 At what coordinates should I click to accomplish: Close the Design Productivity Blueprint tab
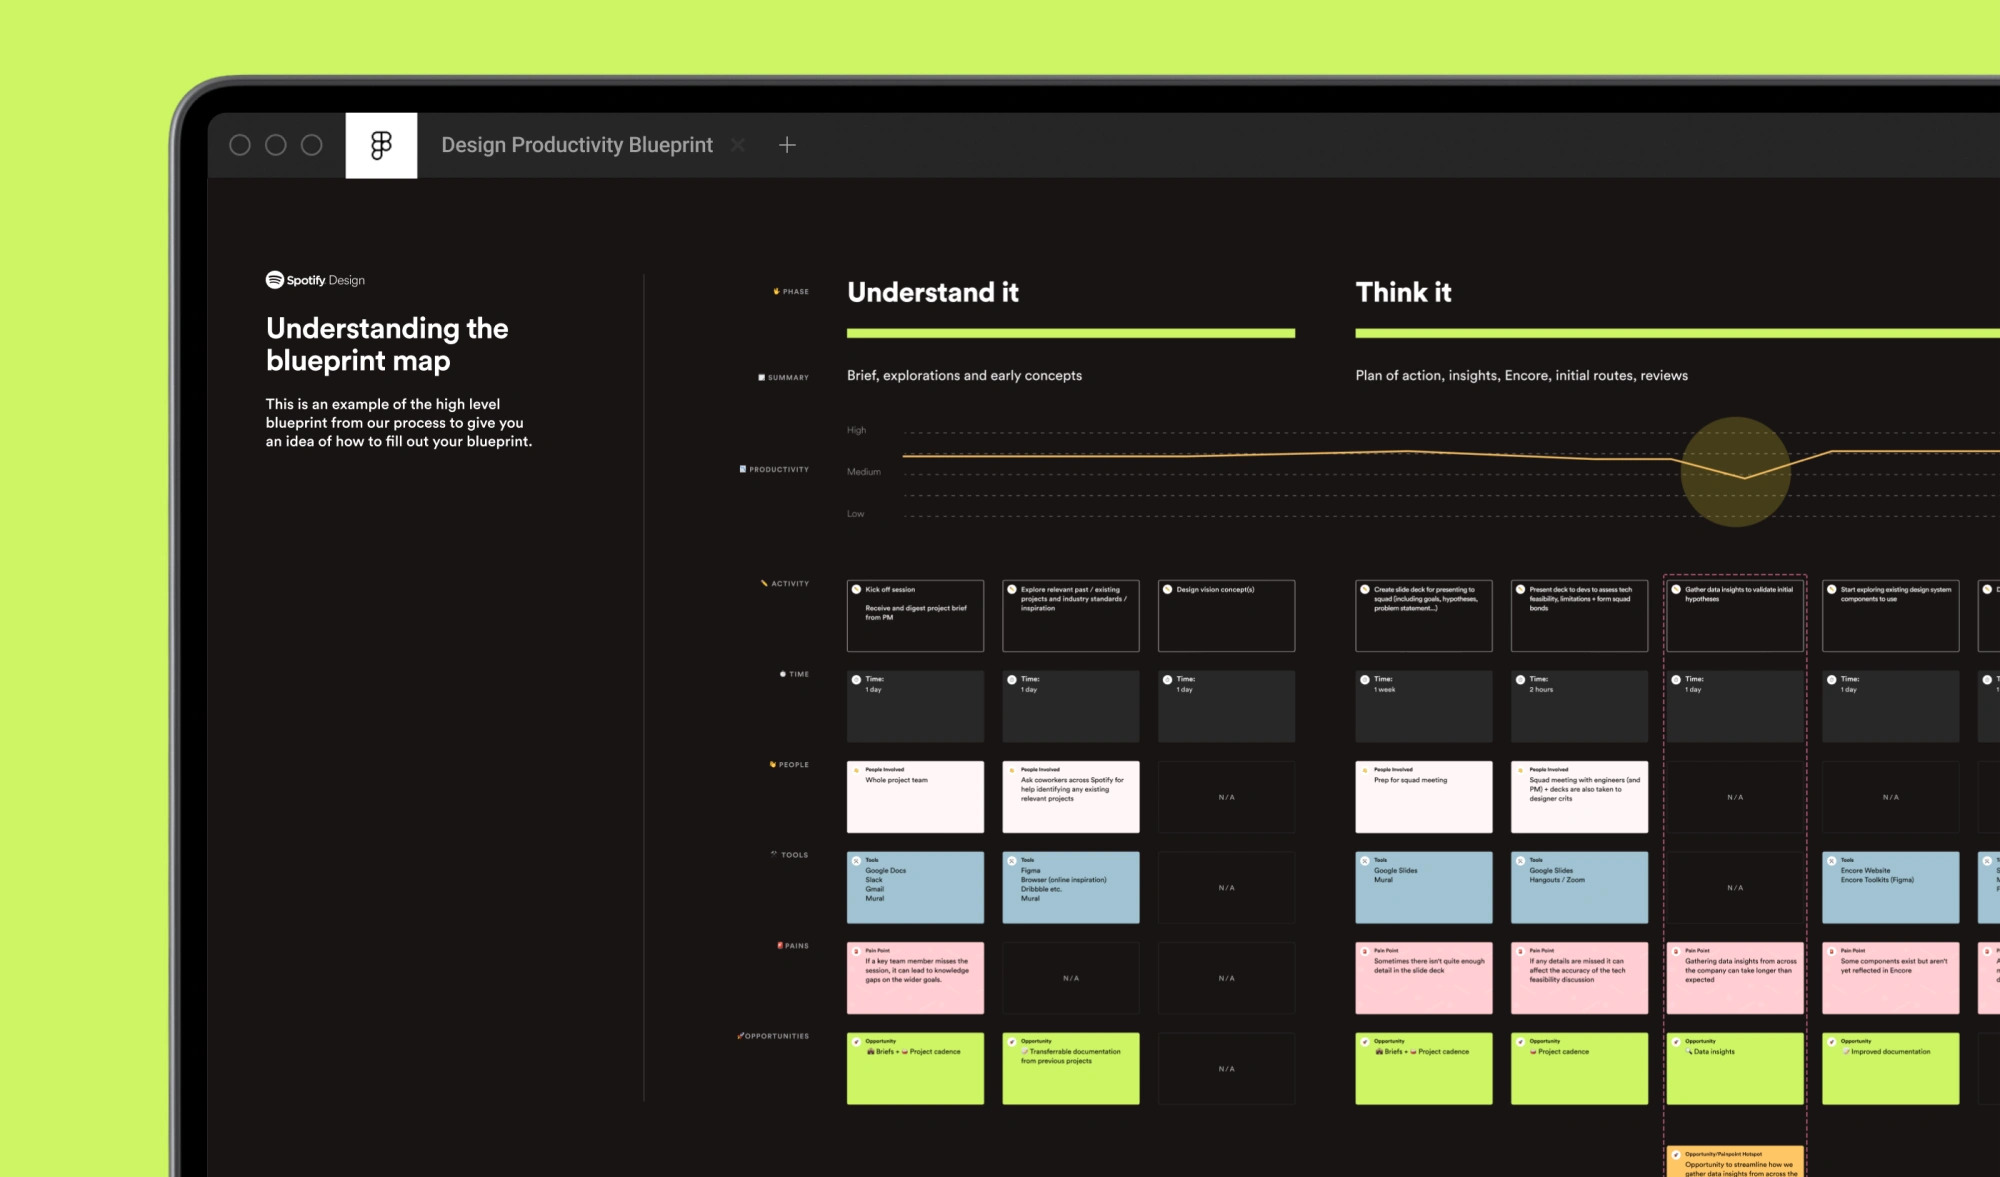pyautogui.click(x=738, y=146)
